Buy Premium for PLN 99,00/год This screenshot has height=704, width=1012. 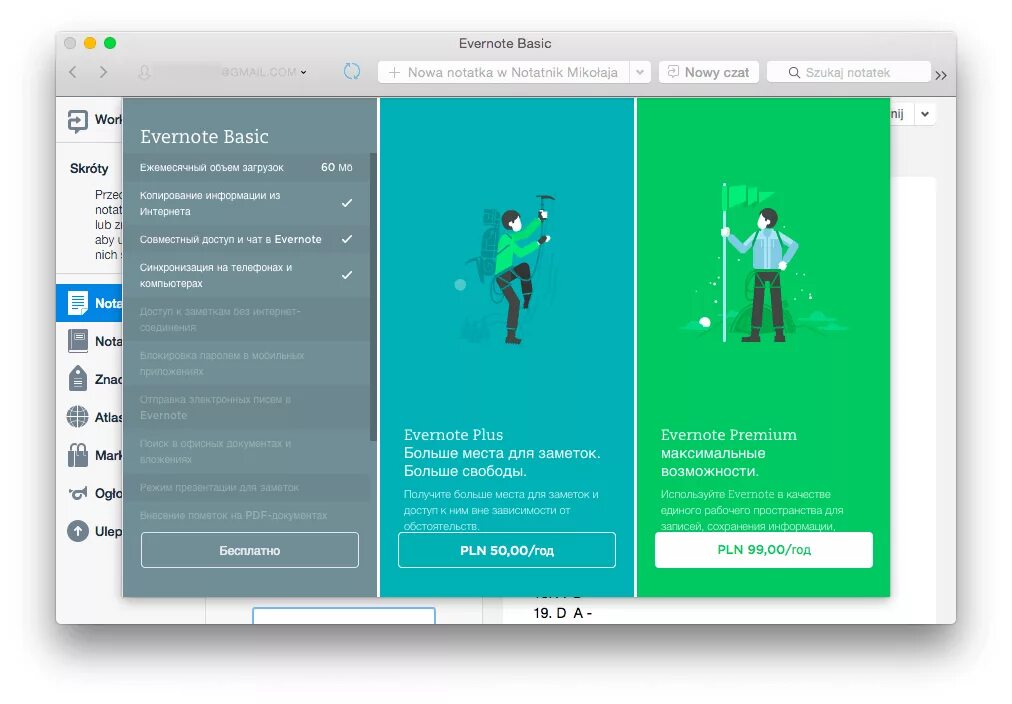coord(764,550)
